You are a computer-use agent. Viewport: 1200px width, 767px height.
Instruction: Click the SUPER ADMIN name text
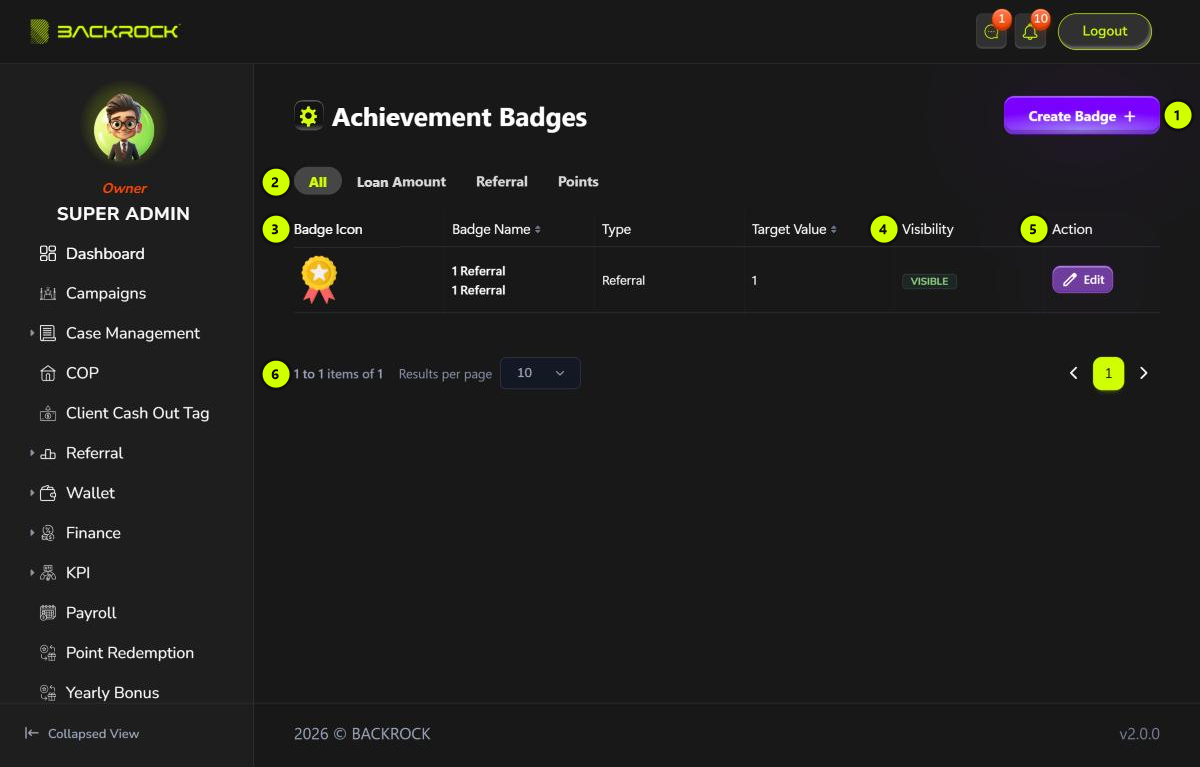(x=123, y=214)
